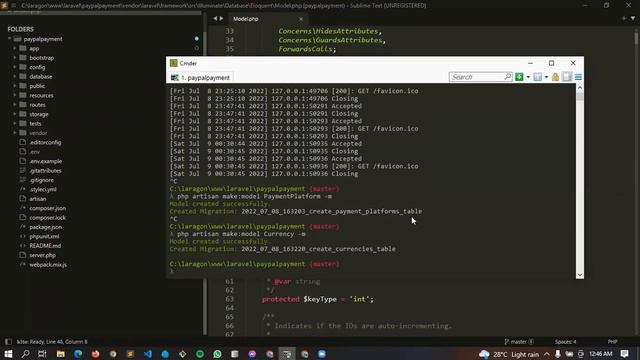The width and height of the screenshot is (640, 360).
Task: Open File Explorer from the taskbar
Action: 60,354
